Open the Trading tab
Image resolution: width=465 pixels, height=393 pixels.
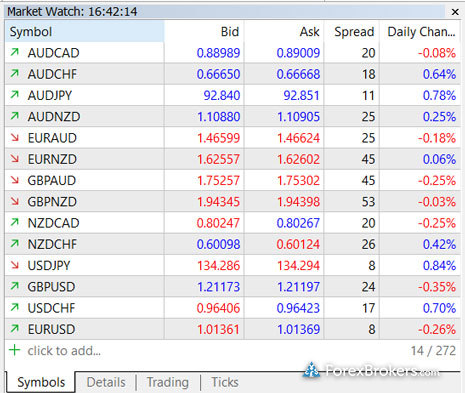(x=168, y=382)
